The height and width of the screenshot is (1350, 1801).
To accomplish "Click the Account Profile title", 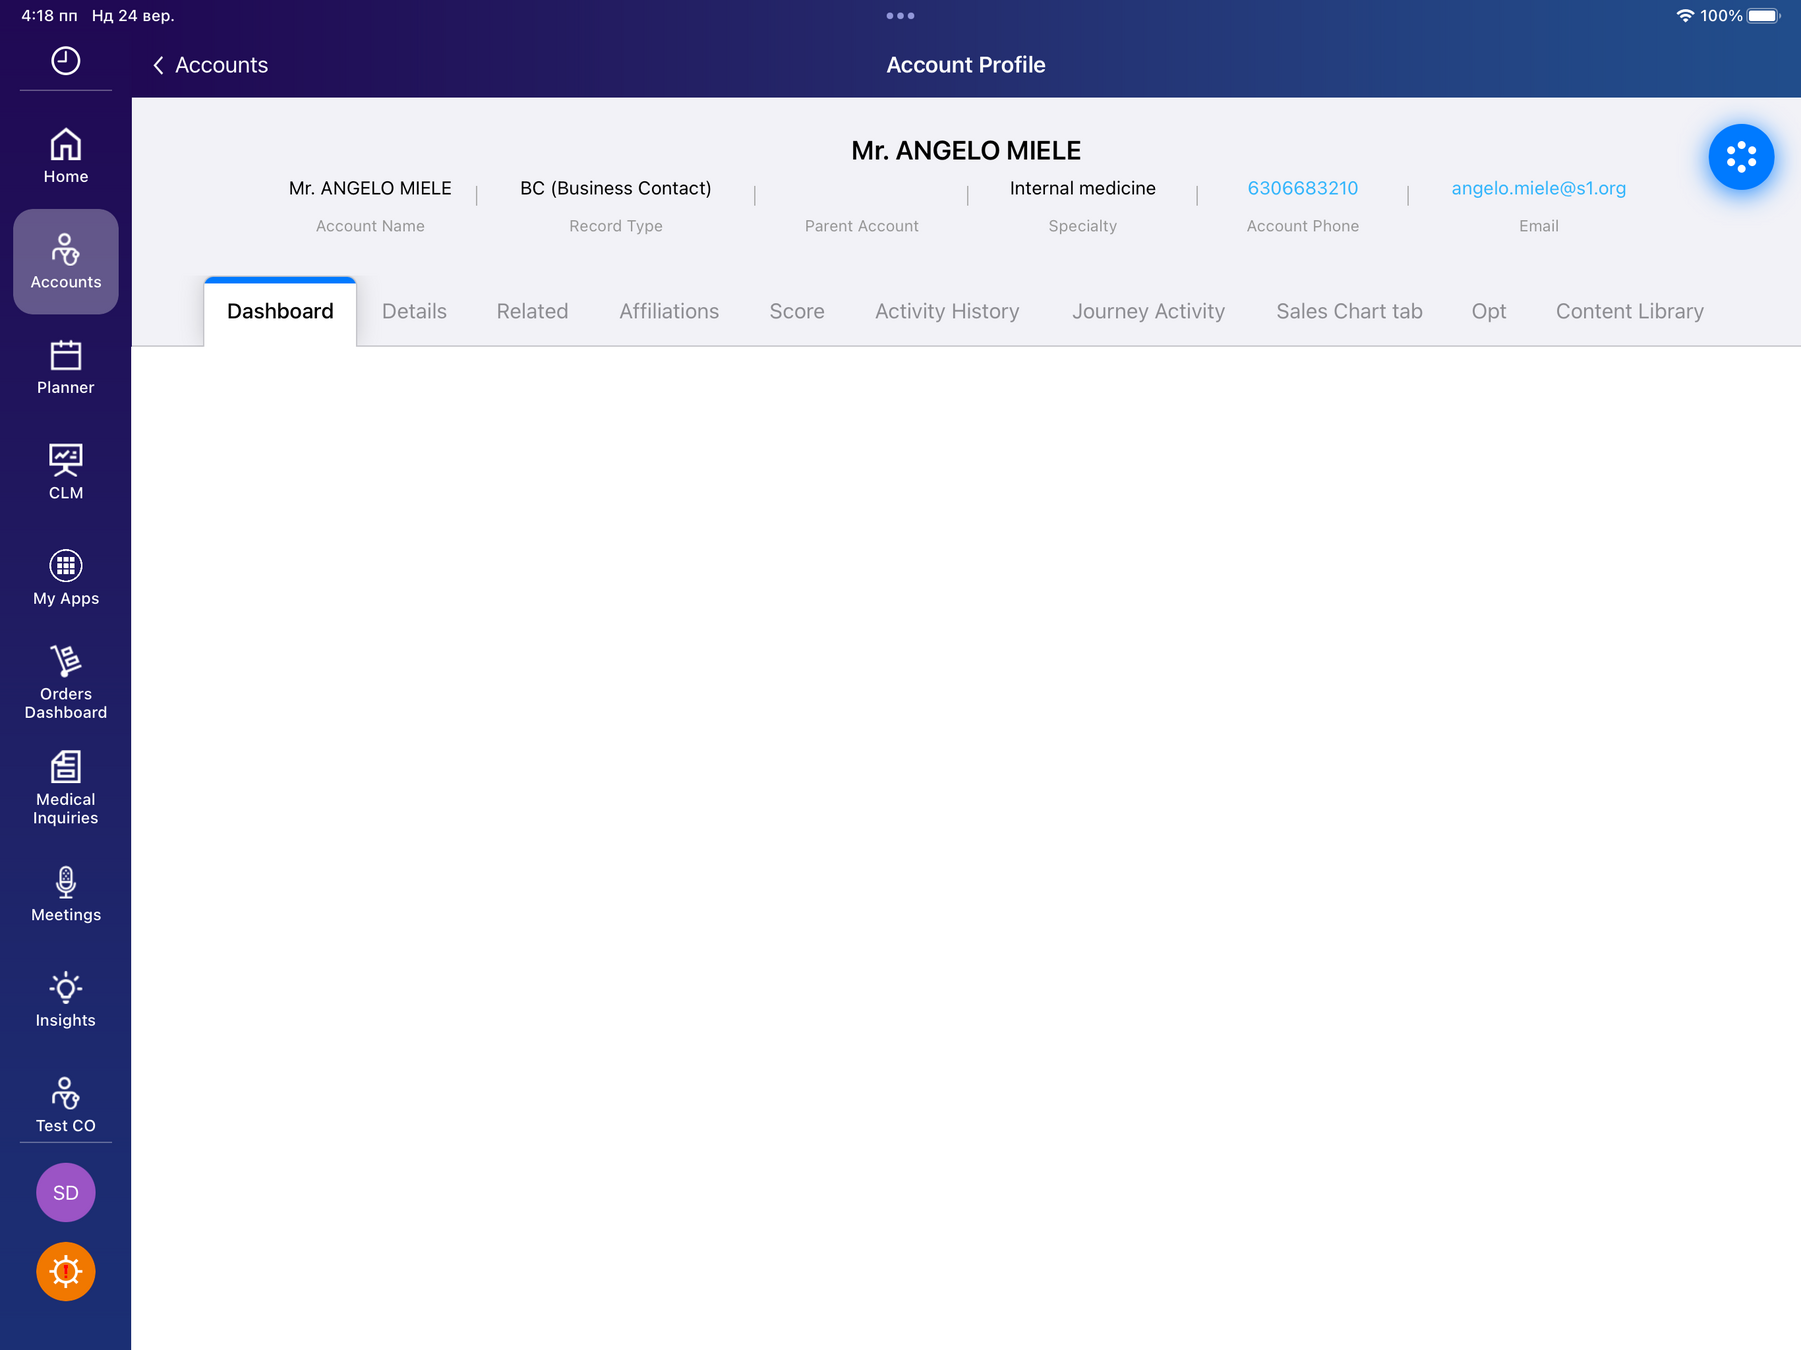I will 966,65.
